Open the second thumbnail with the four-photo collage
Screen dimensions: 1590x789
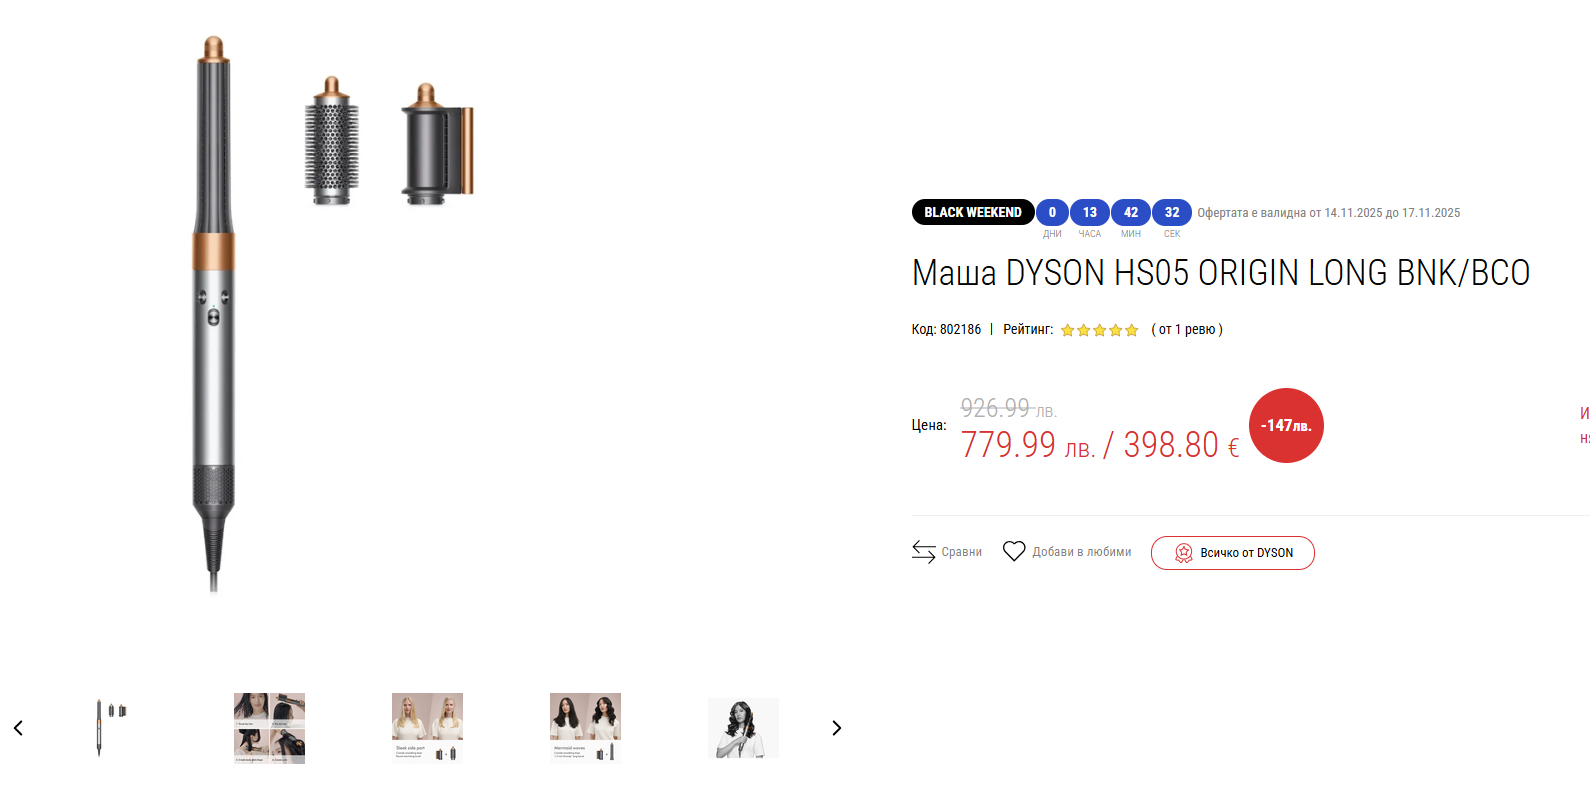pos(269,728)
